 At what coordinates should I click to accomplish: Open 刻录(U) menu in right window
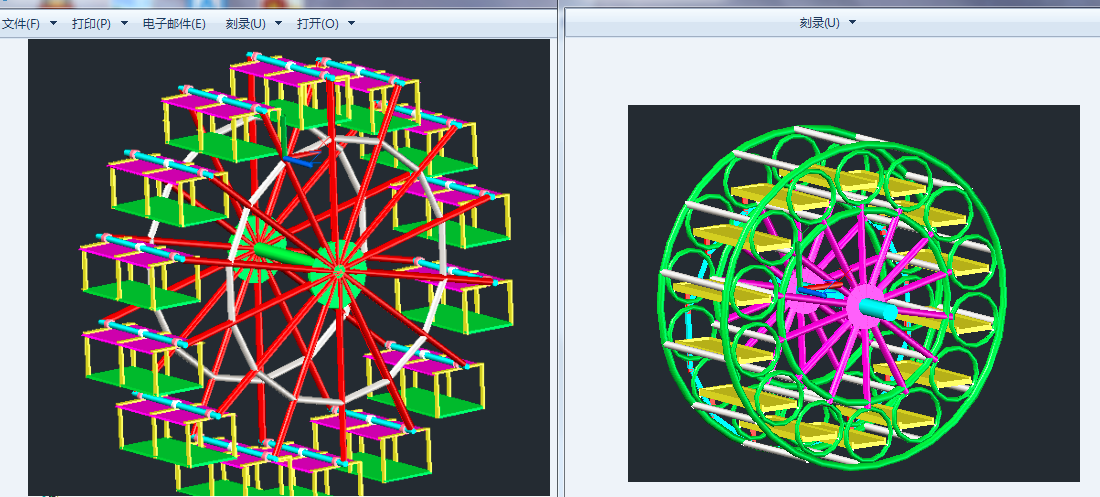pos(819,22)
